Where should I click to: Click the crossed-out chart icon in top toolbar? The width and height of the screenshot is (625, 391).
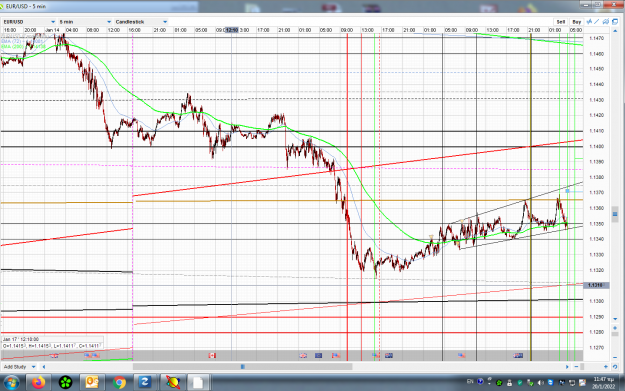tap(606, 22)
